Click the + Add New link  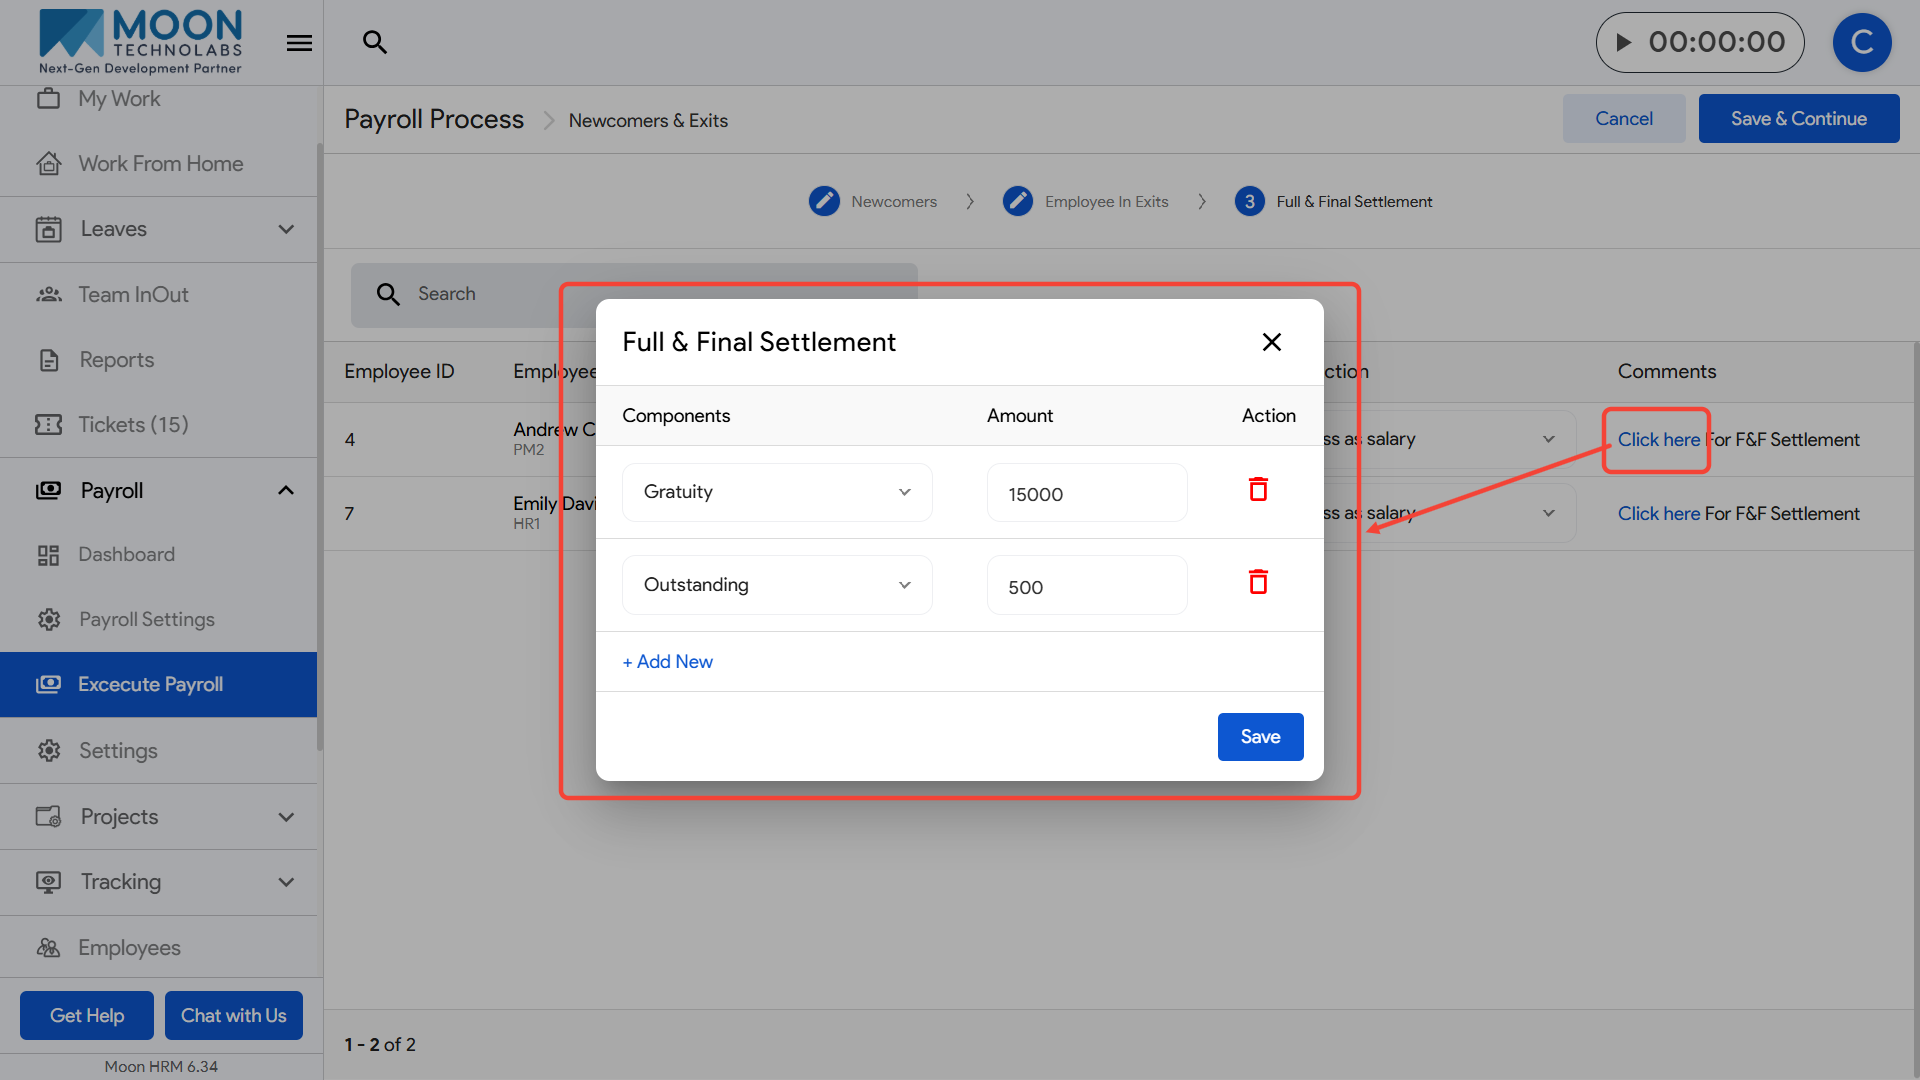668,662
